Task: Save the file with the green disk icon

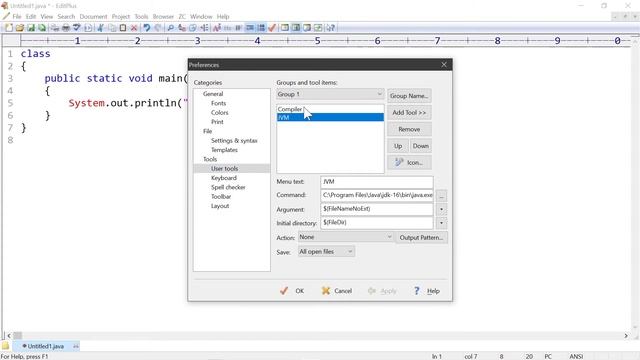Action: [31, 28]
